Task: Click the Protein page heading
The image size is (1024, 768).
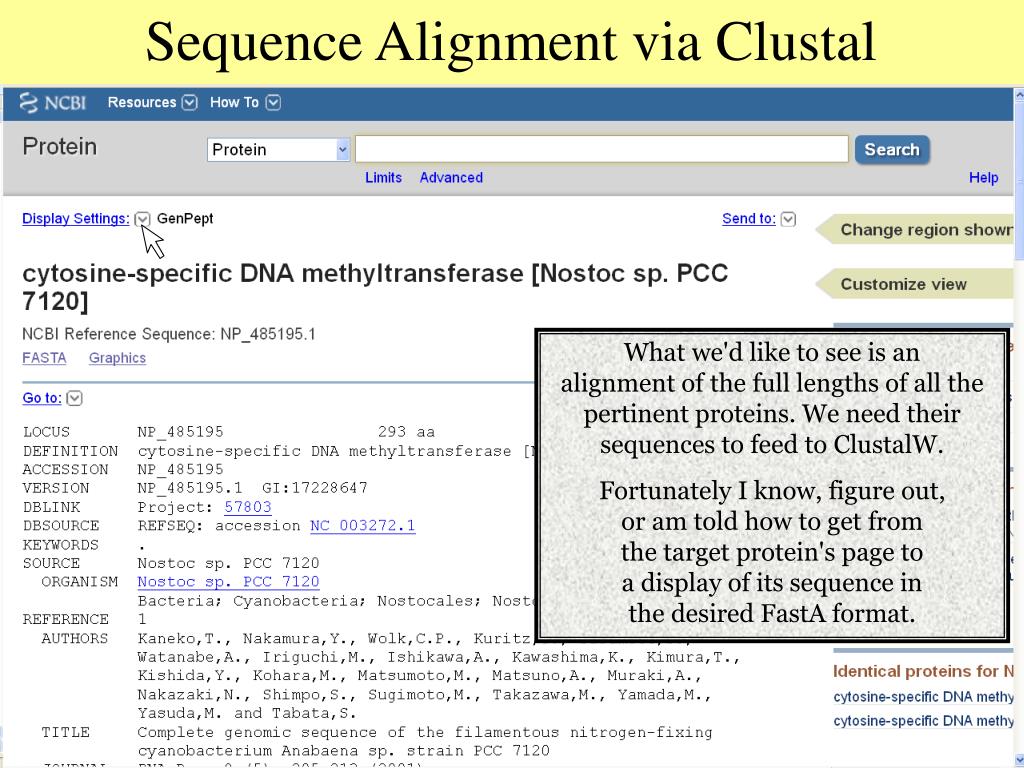Action: 59,146
